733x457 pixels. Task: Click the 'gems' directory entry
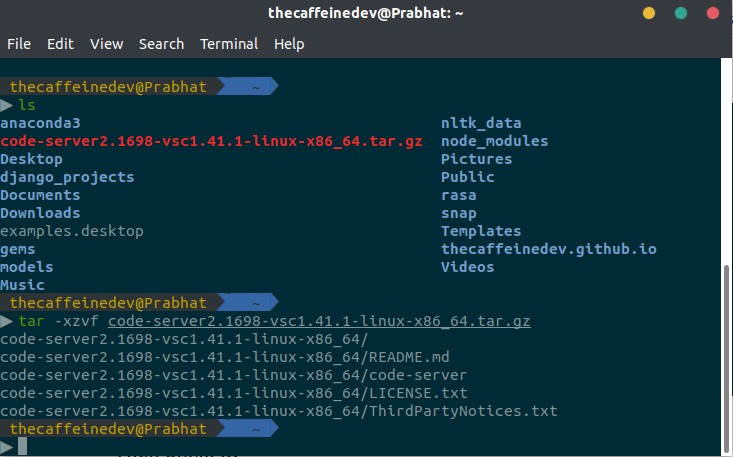click(x=18, y=250)
